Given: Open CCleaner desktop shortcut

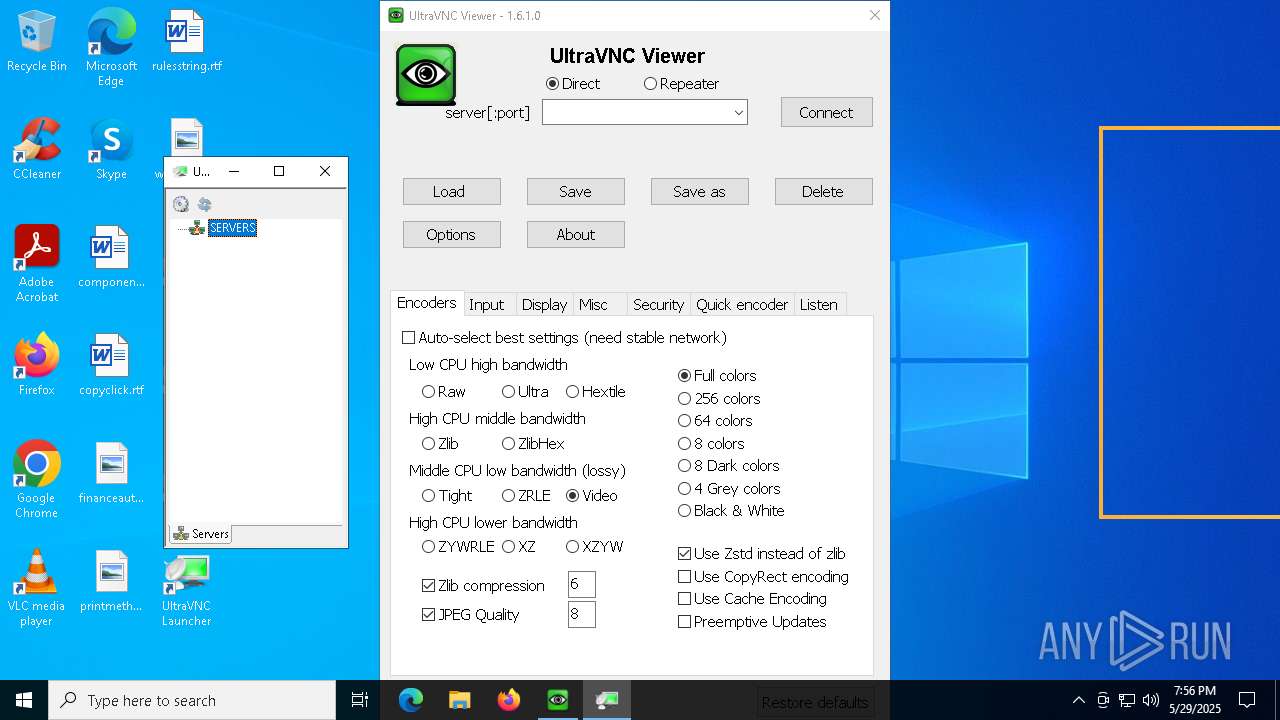Looking at the screenshot, I should pyautogui.click(x=37, y=150).
